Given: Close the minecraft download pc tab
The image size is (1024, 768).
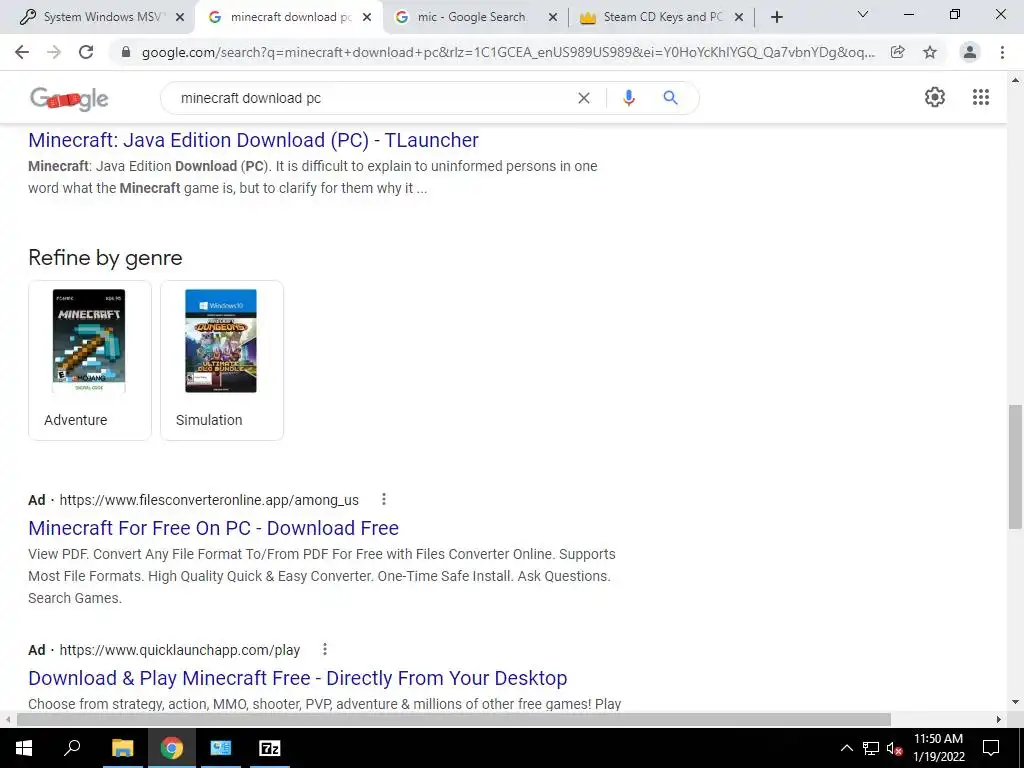Looking at the screenshot, I should [367, 18].
